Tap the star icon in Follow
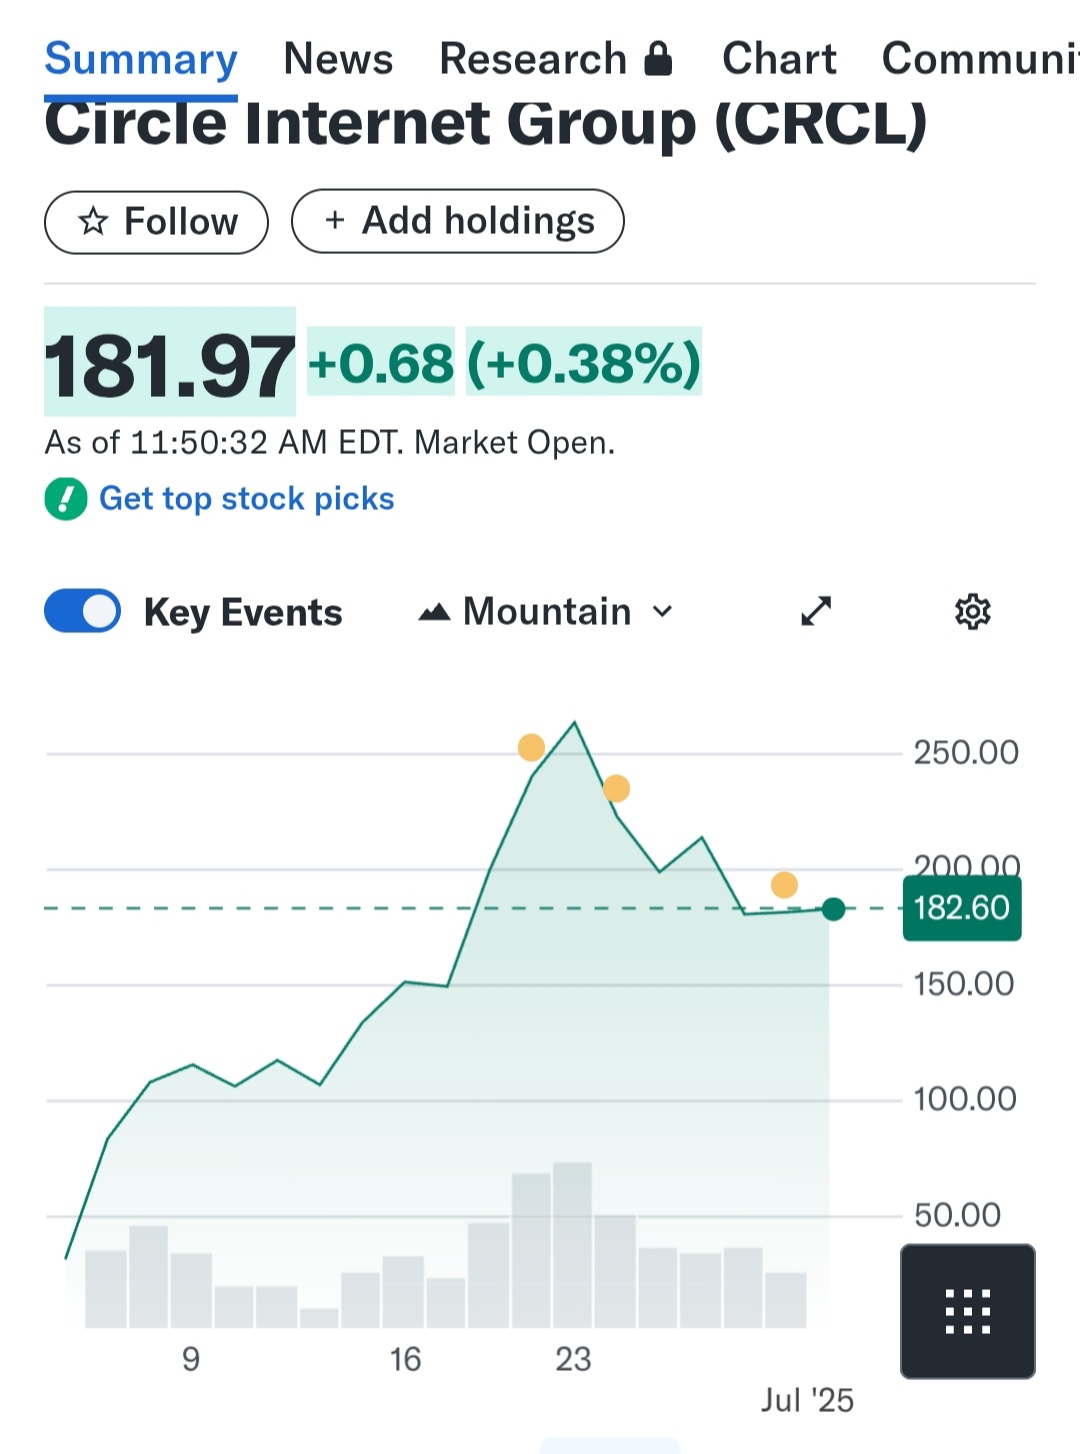 pyautogui.click(x=93, y=221)
